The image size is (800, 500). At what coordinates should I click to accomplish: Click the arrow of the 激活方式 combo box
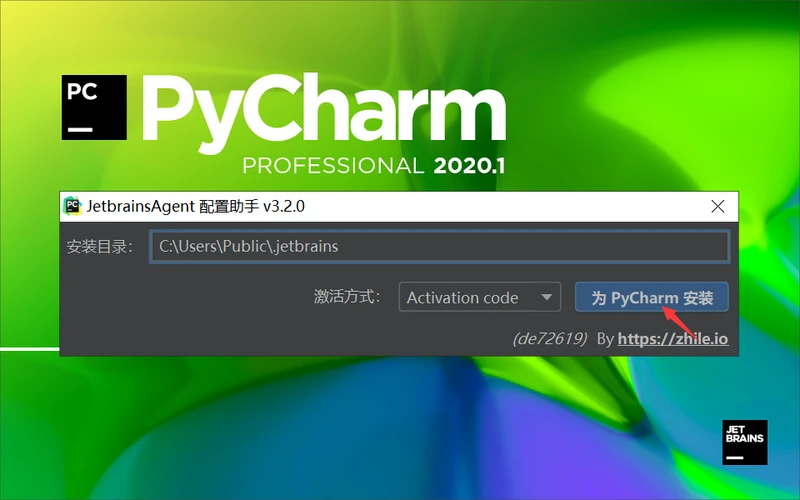point(546,297)
